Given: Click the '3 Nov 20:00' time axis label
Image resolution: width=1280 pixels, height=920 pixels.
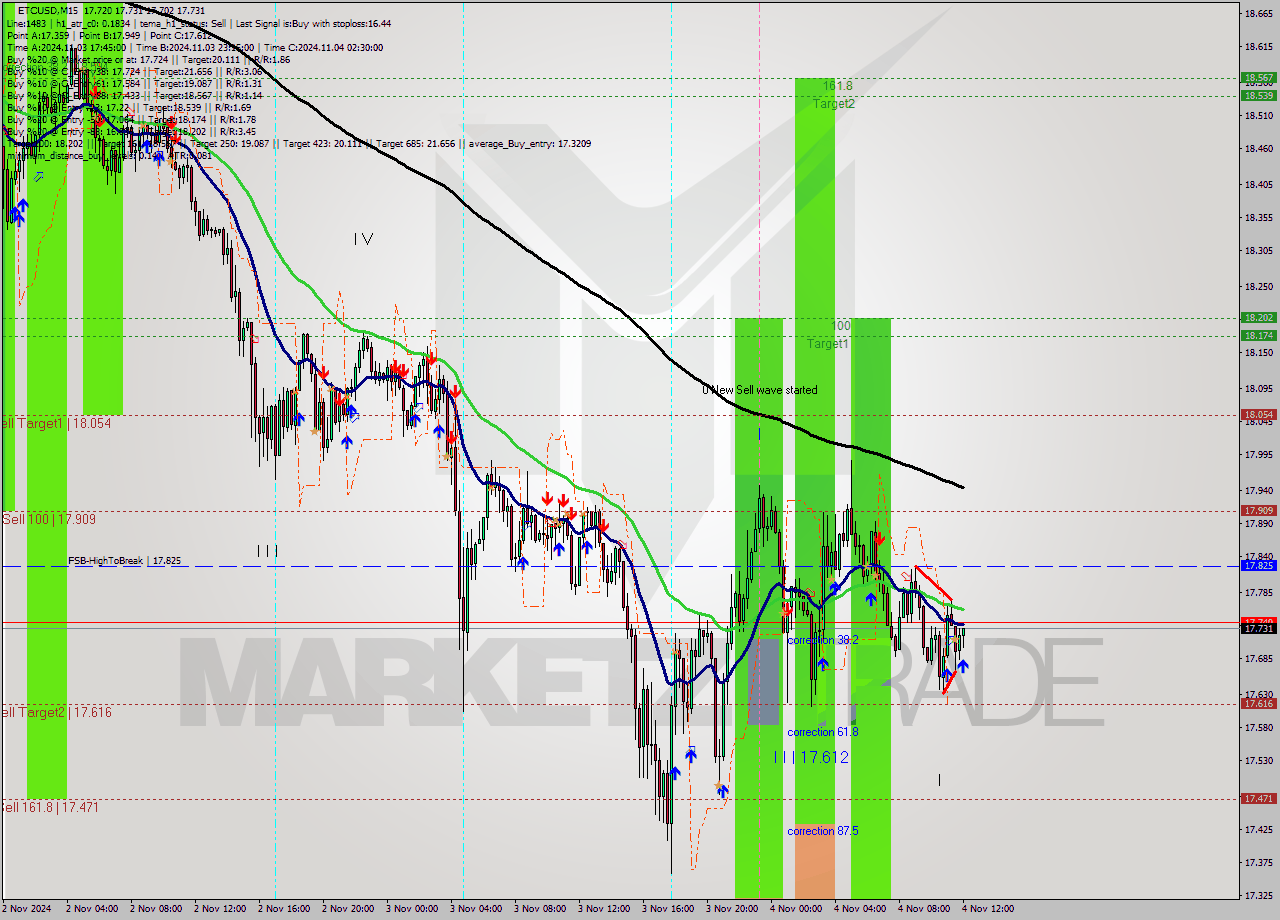Looking at the screenshot, I should pos(732,909).
